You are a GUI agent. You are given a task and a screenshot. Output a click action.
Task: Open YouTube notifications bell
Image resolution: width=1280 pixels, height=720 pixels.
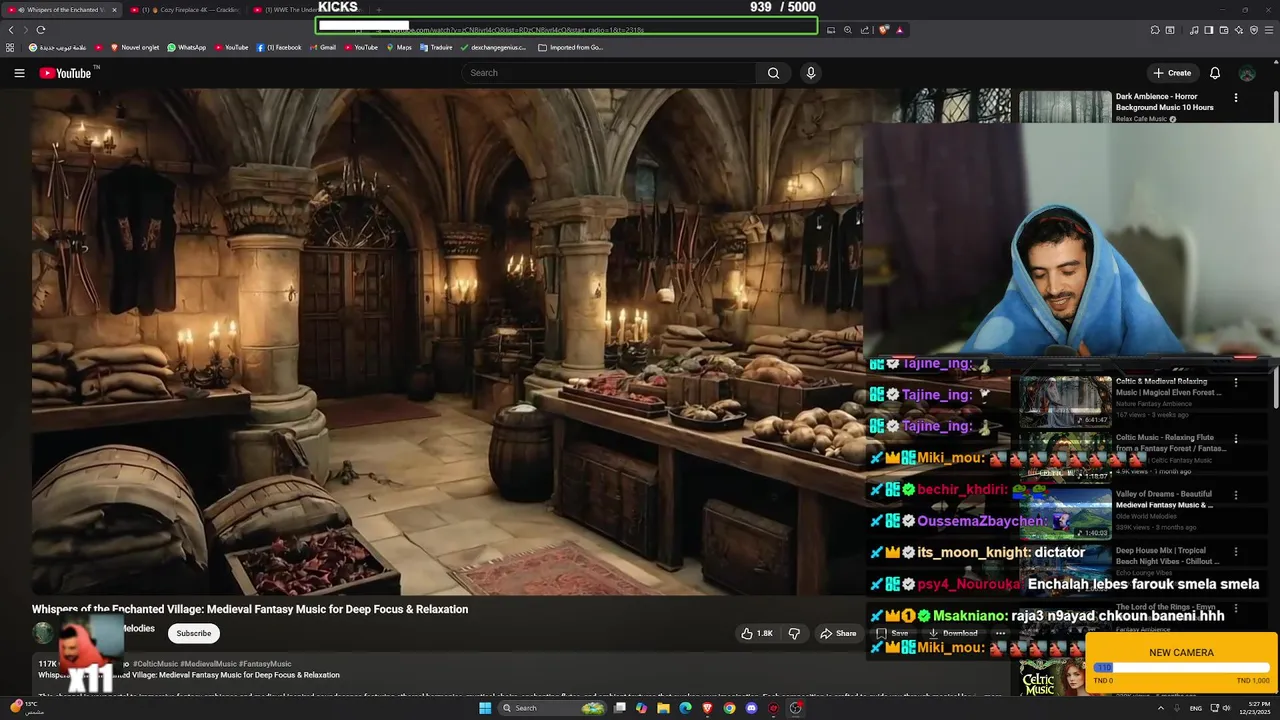[x=1215, y=73]
